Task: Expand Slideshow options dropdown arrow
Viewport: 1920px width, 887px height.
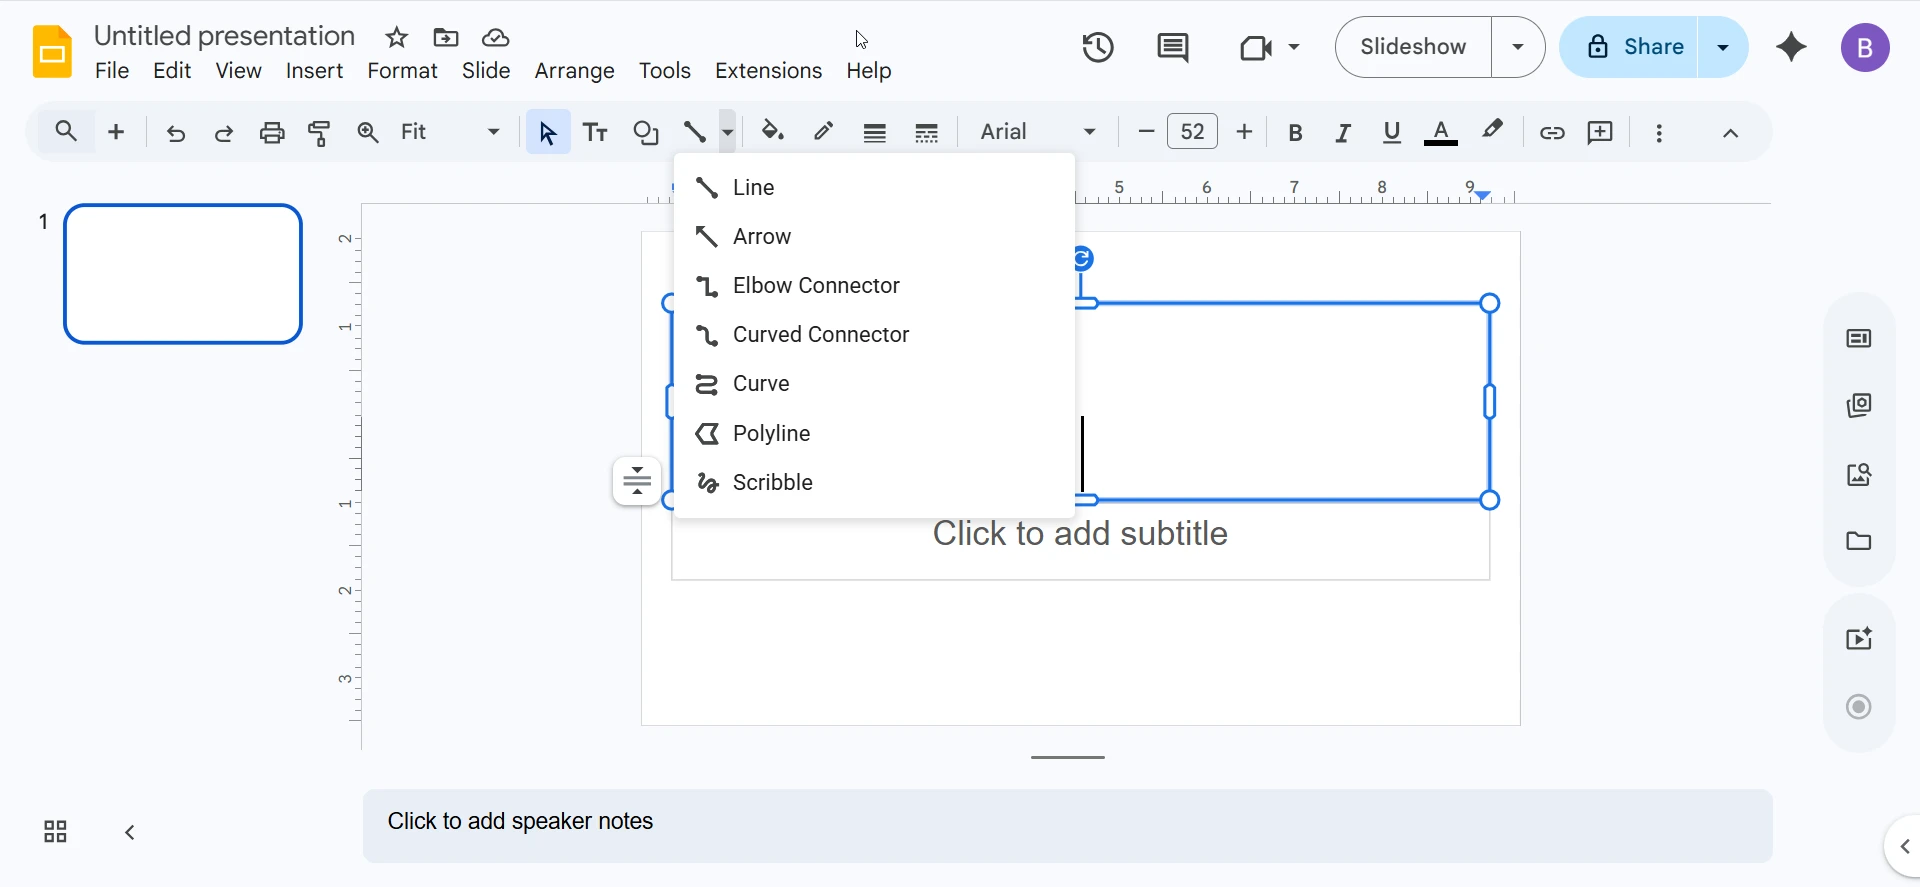Action: 1518,47
